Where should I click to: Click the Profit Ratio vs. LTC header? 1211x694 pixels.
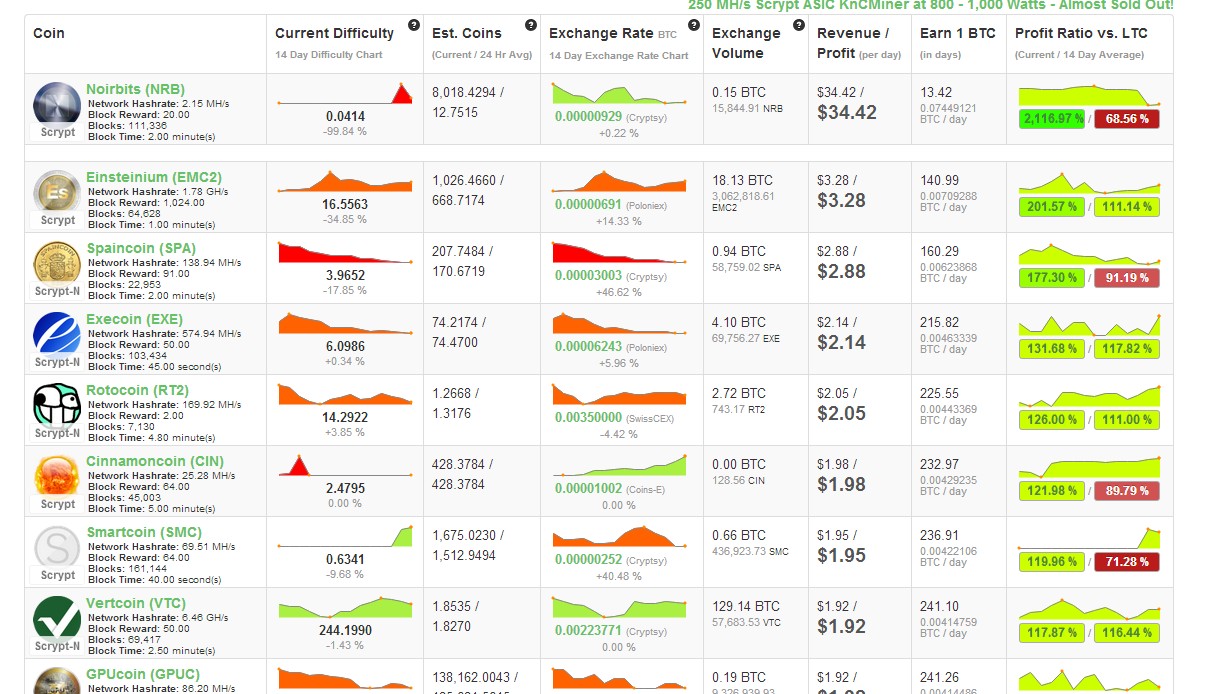(1081, 33)
